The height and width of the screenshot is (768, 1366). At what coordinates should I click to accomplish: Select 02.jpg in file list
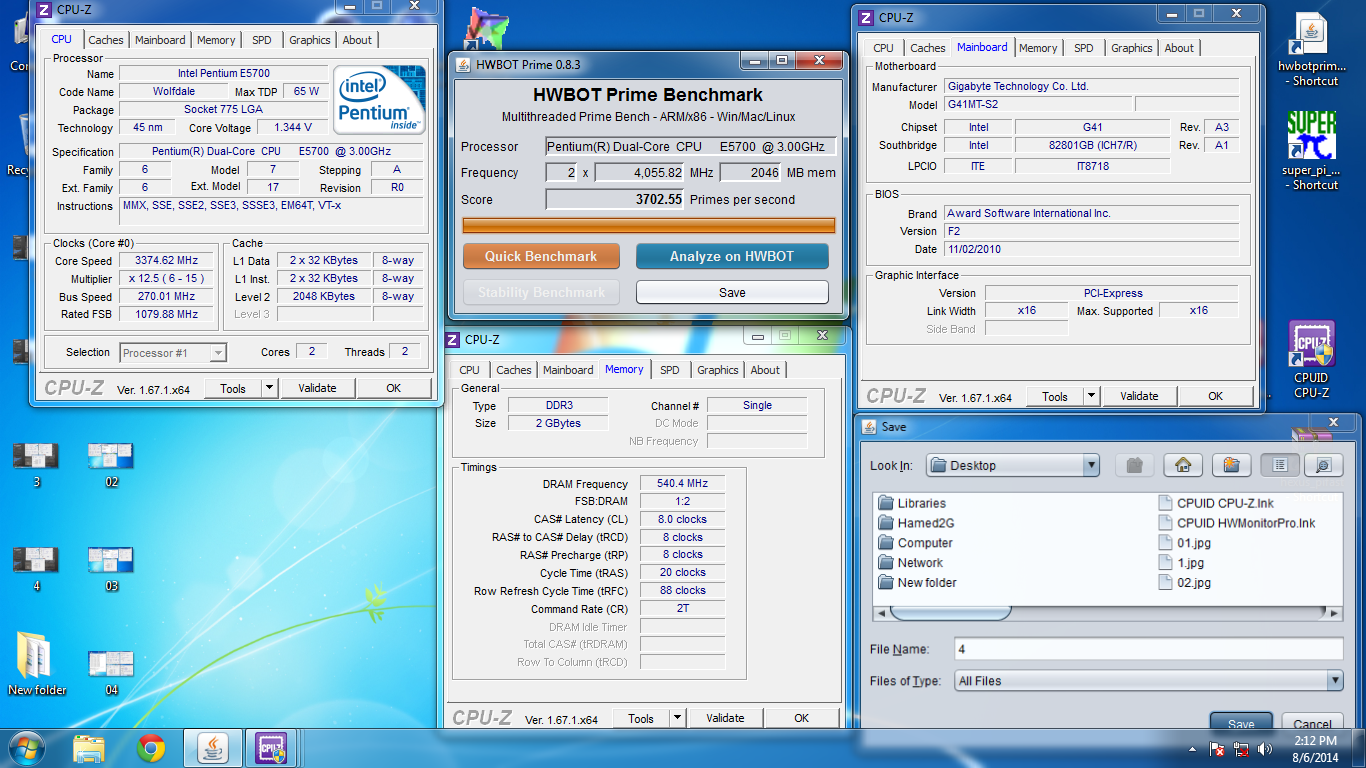coord(1185,583)
